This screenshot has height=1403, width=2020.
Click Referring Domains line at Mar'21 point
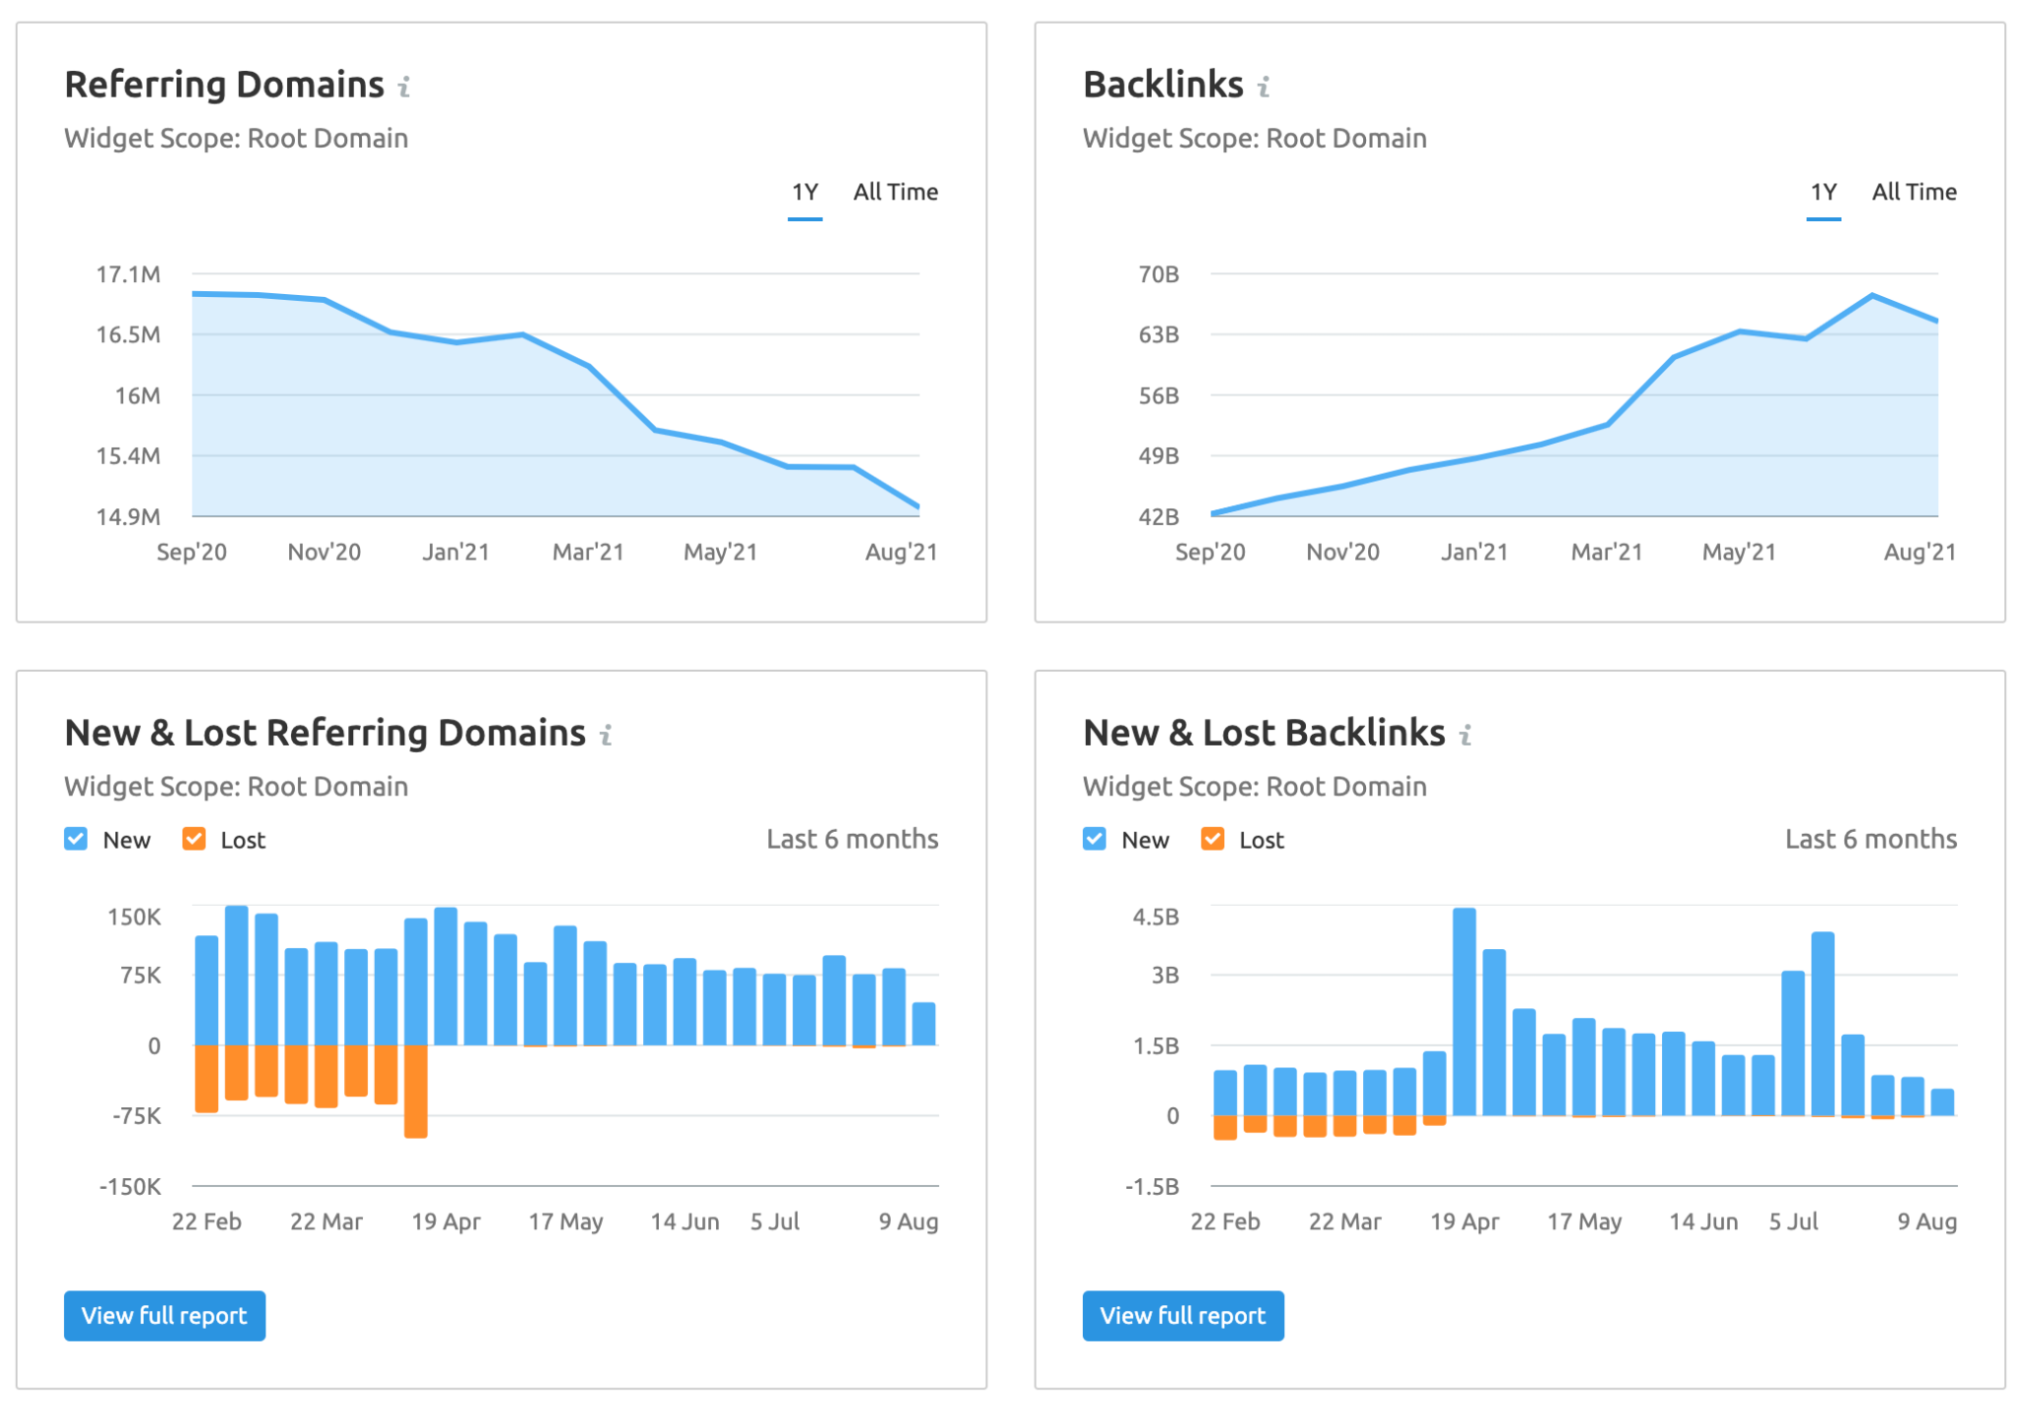click(x=589, y=366)
